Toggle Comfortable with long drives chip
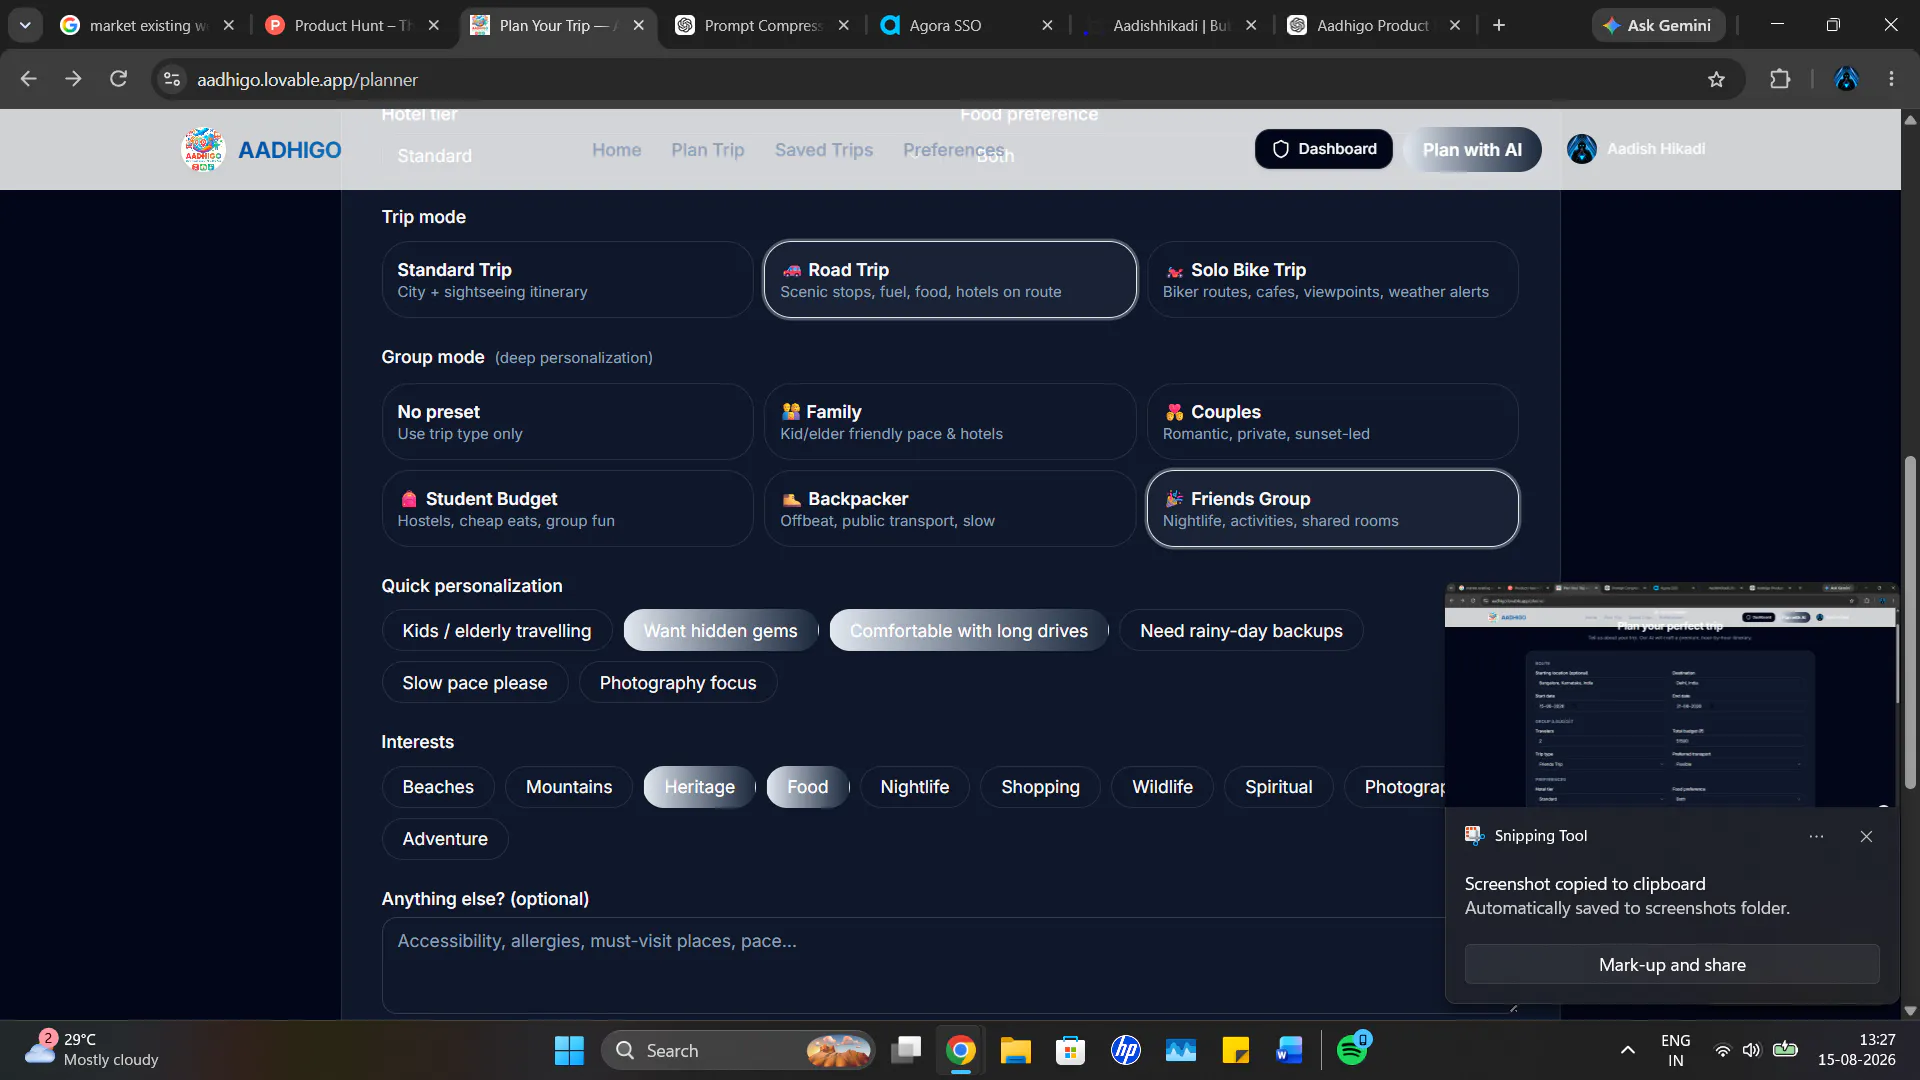The image size is (1920, 1080). coord(969,631)
